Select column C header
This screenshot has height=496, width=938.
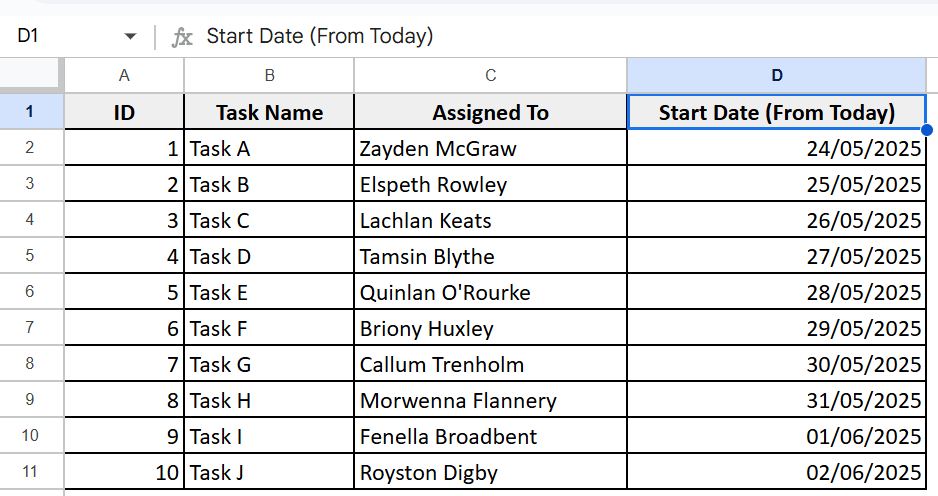[491, 75]
